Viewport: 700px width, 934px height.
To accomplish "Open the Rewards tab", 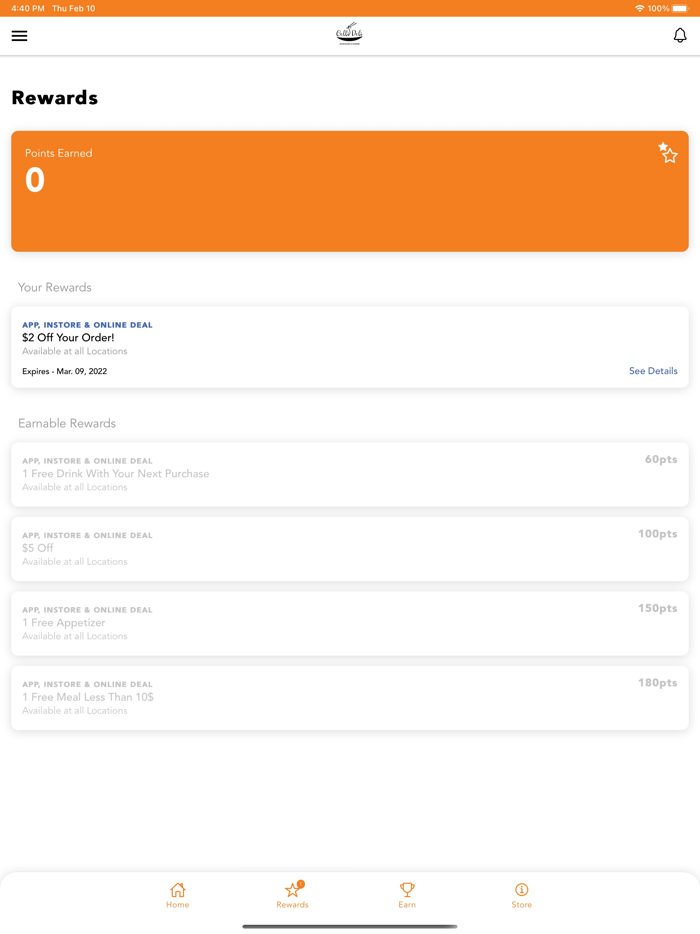I will coord(292,895).
